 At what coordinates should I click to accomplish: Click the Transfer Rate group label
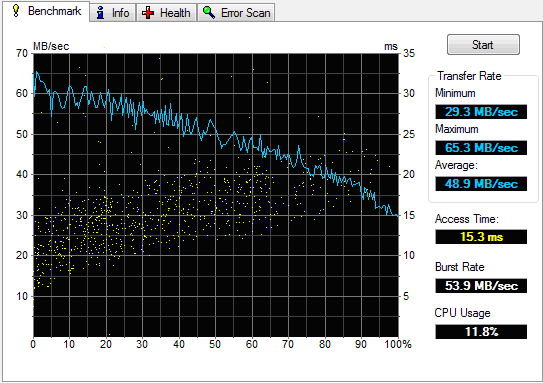pos(469,76)
